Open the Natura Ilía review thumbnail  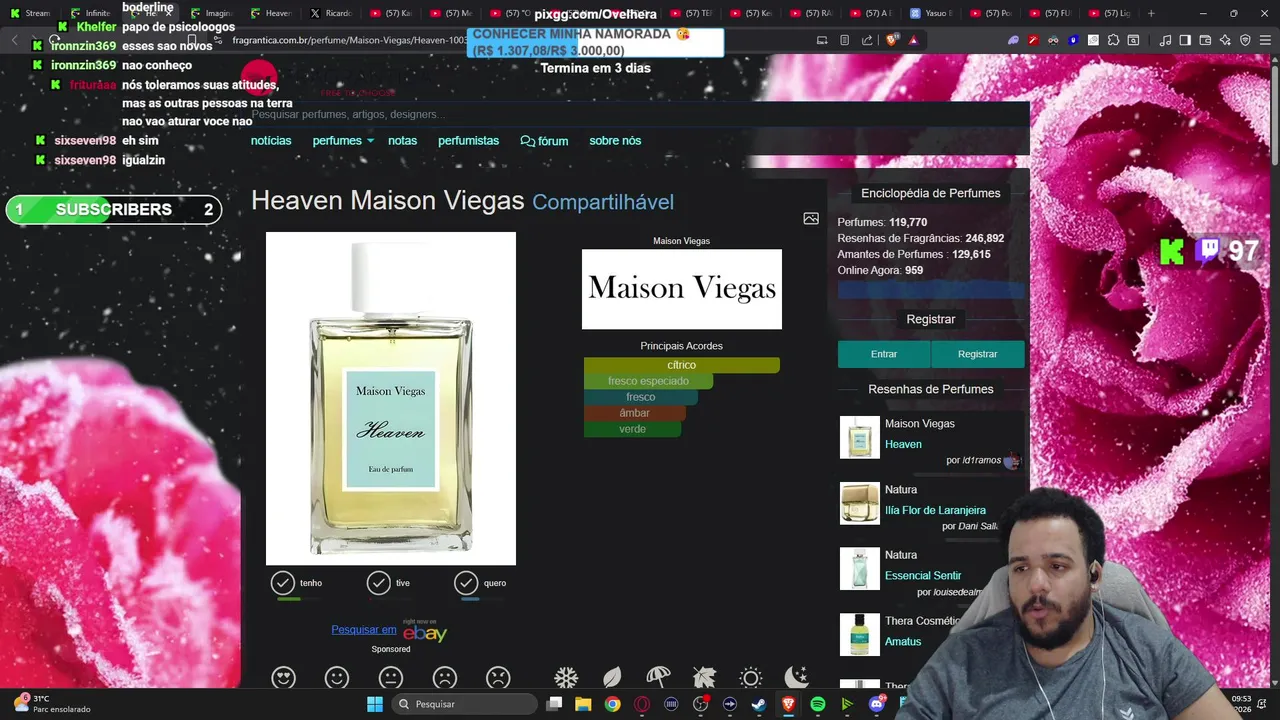[859, 503]
